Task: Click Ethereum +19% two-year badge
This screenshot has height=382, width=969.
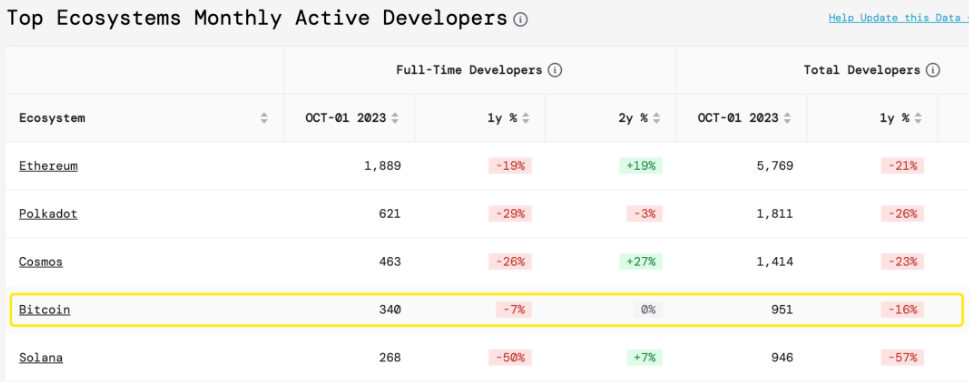Action: pos(641,166)
